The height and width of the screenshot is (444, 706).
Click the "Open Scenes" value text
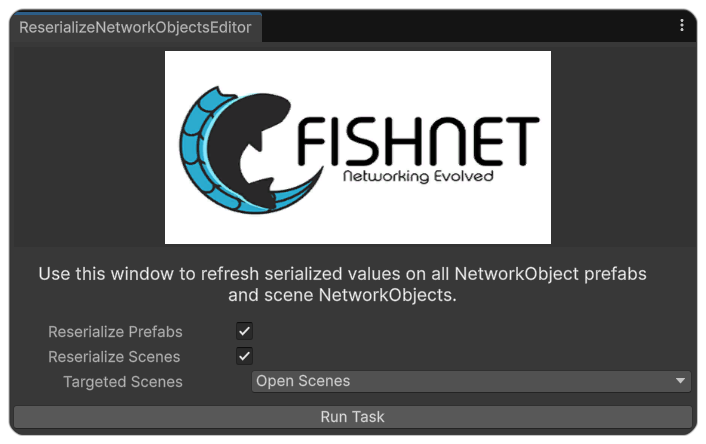click(303, 381)
